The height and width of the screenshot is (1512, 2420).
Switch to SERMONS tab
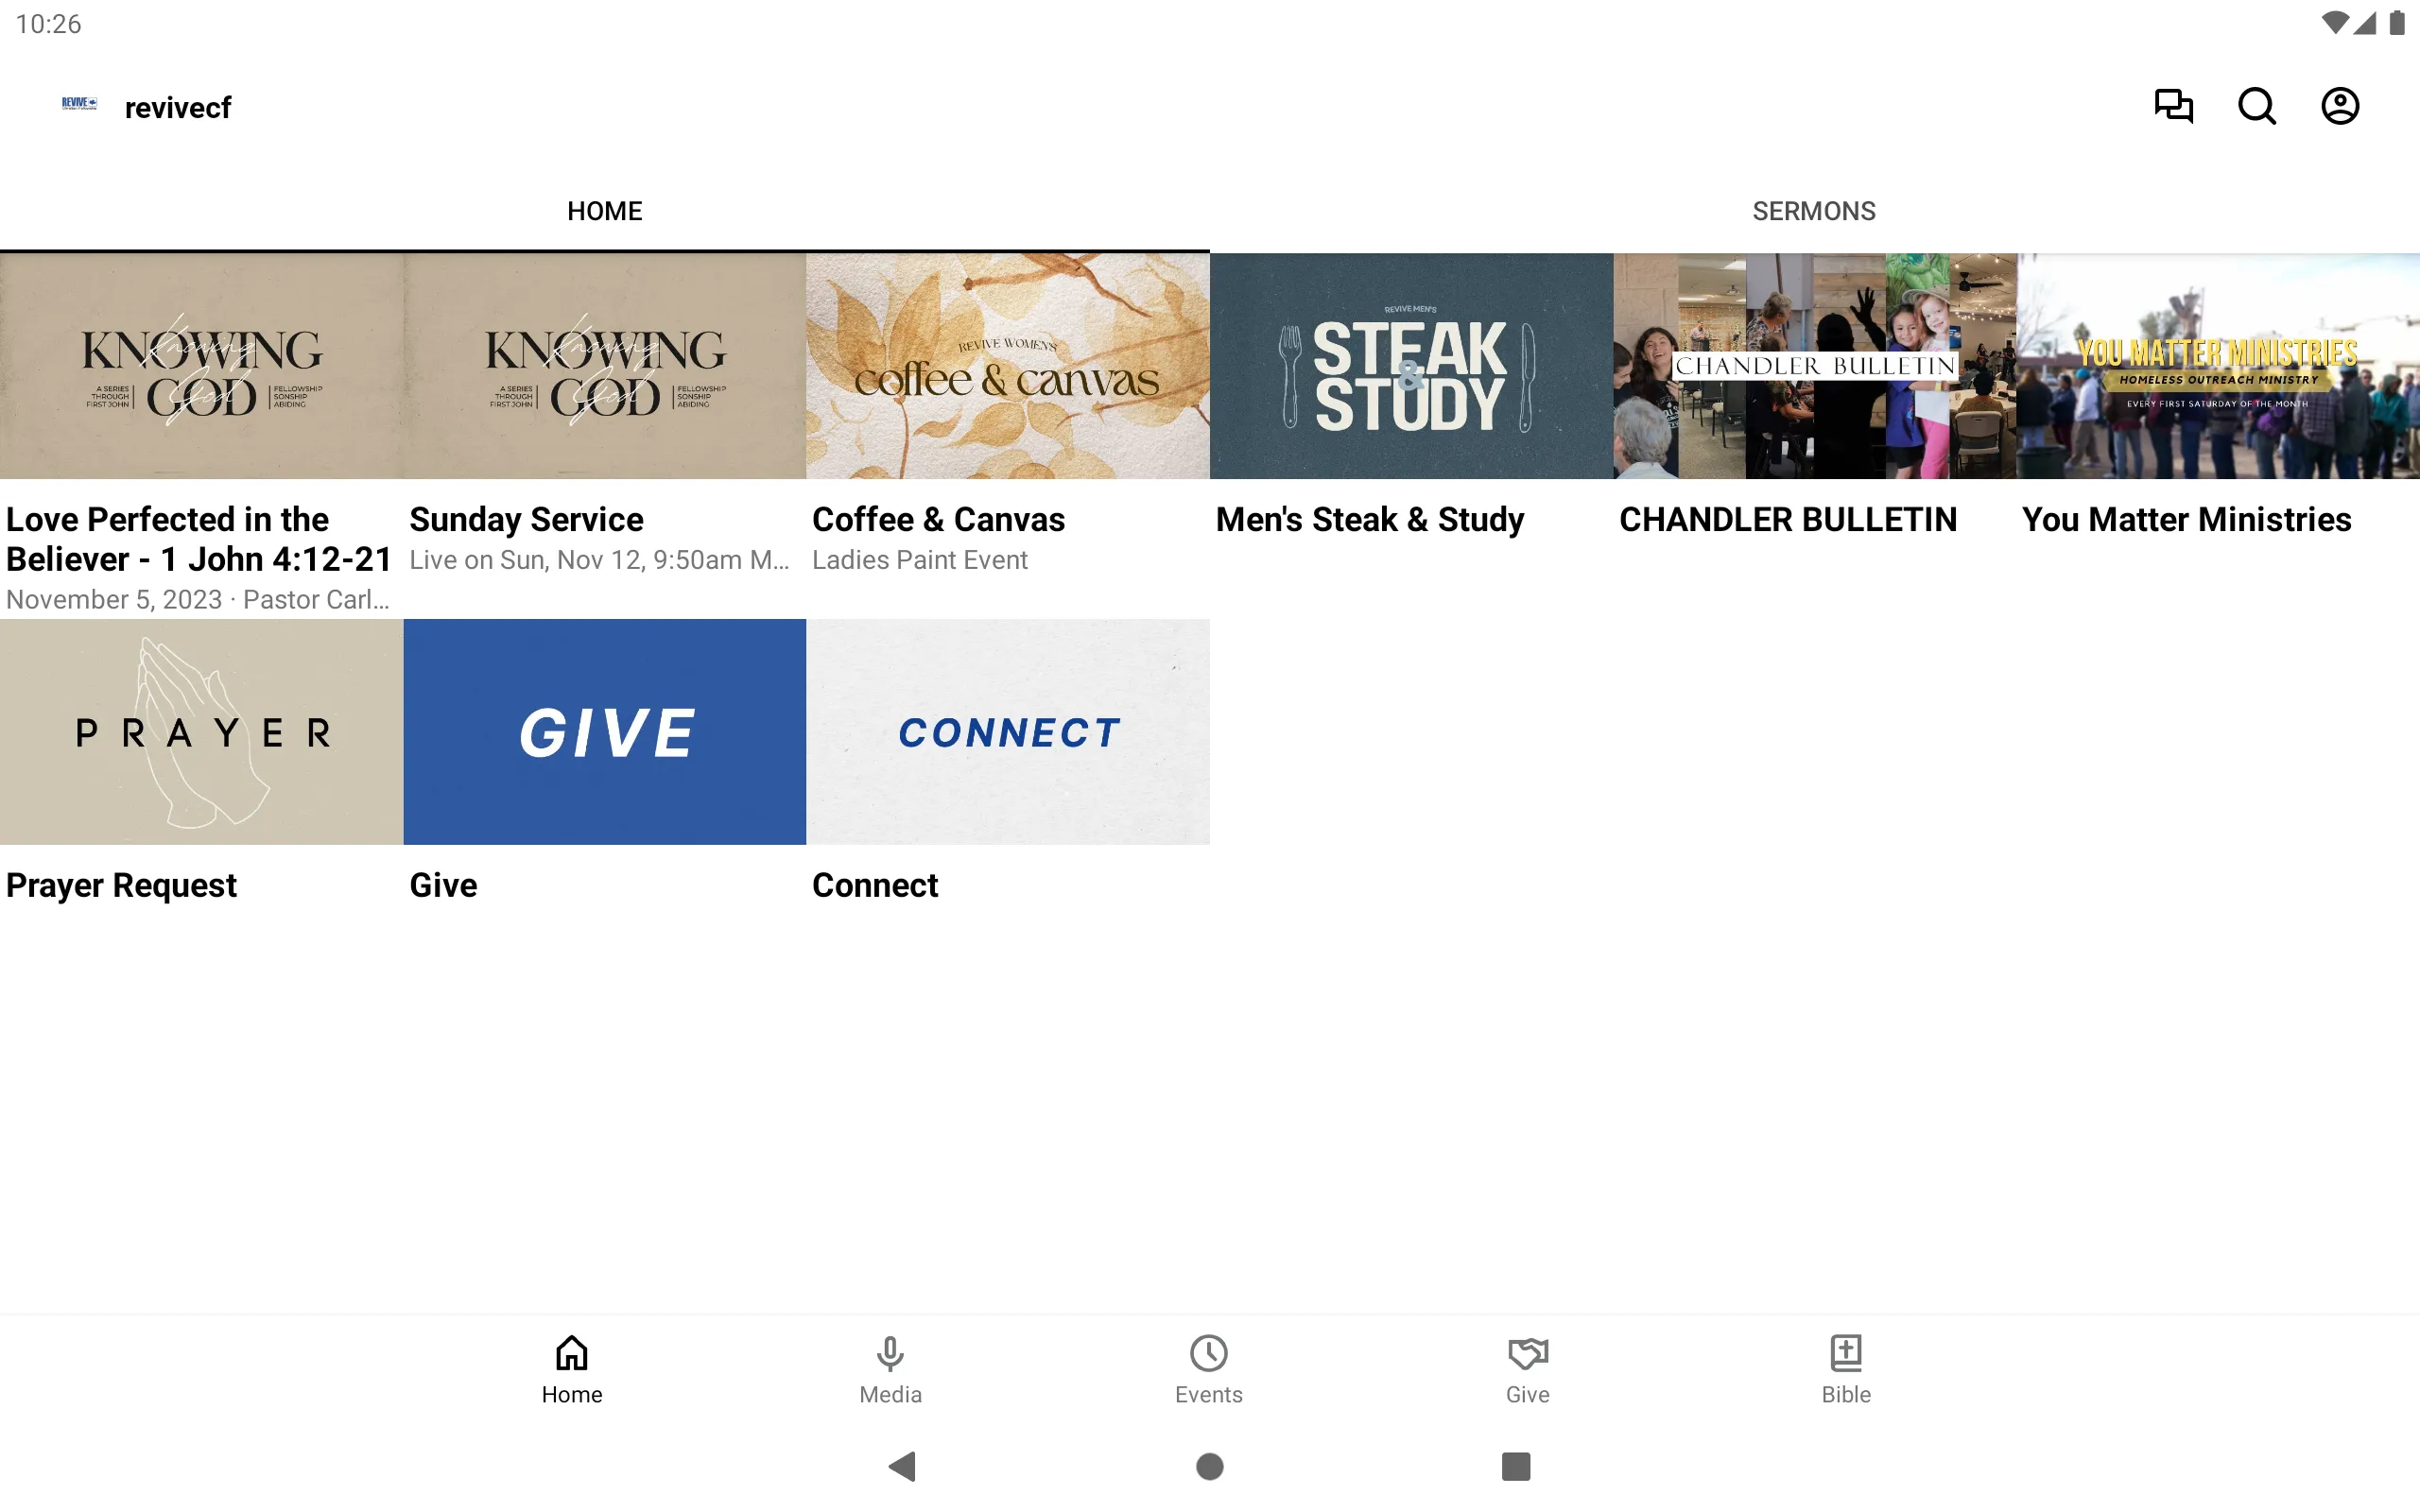[x=1814, y=209]
